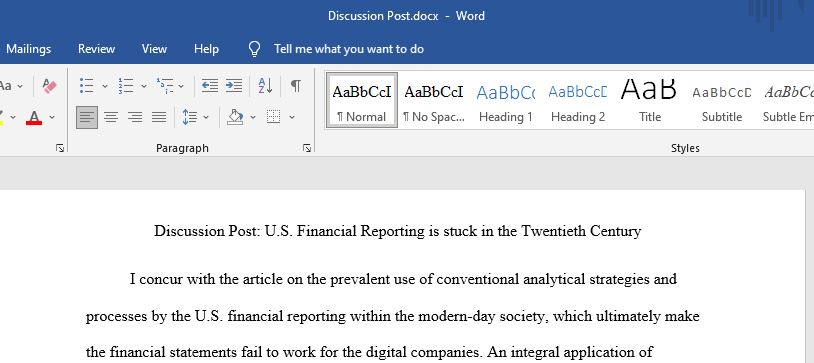Center the paragraph text
Viewport: 814px width, 363px height.
click(x=111, y=117)
